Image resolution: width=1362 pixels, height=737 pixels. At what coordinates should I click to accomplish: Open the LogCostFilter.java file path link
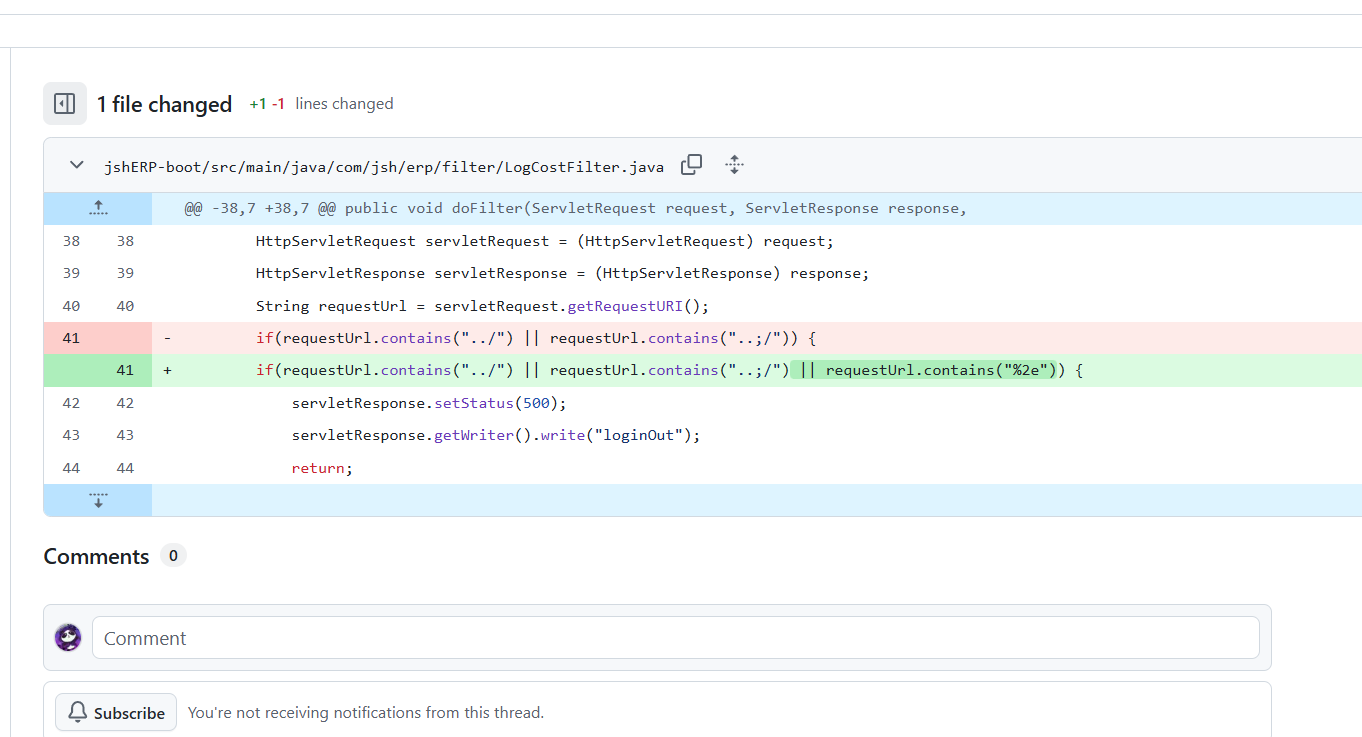click(x=383, y=166)
